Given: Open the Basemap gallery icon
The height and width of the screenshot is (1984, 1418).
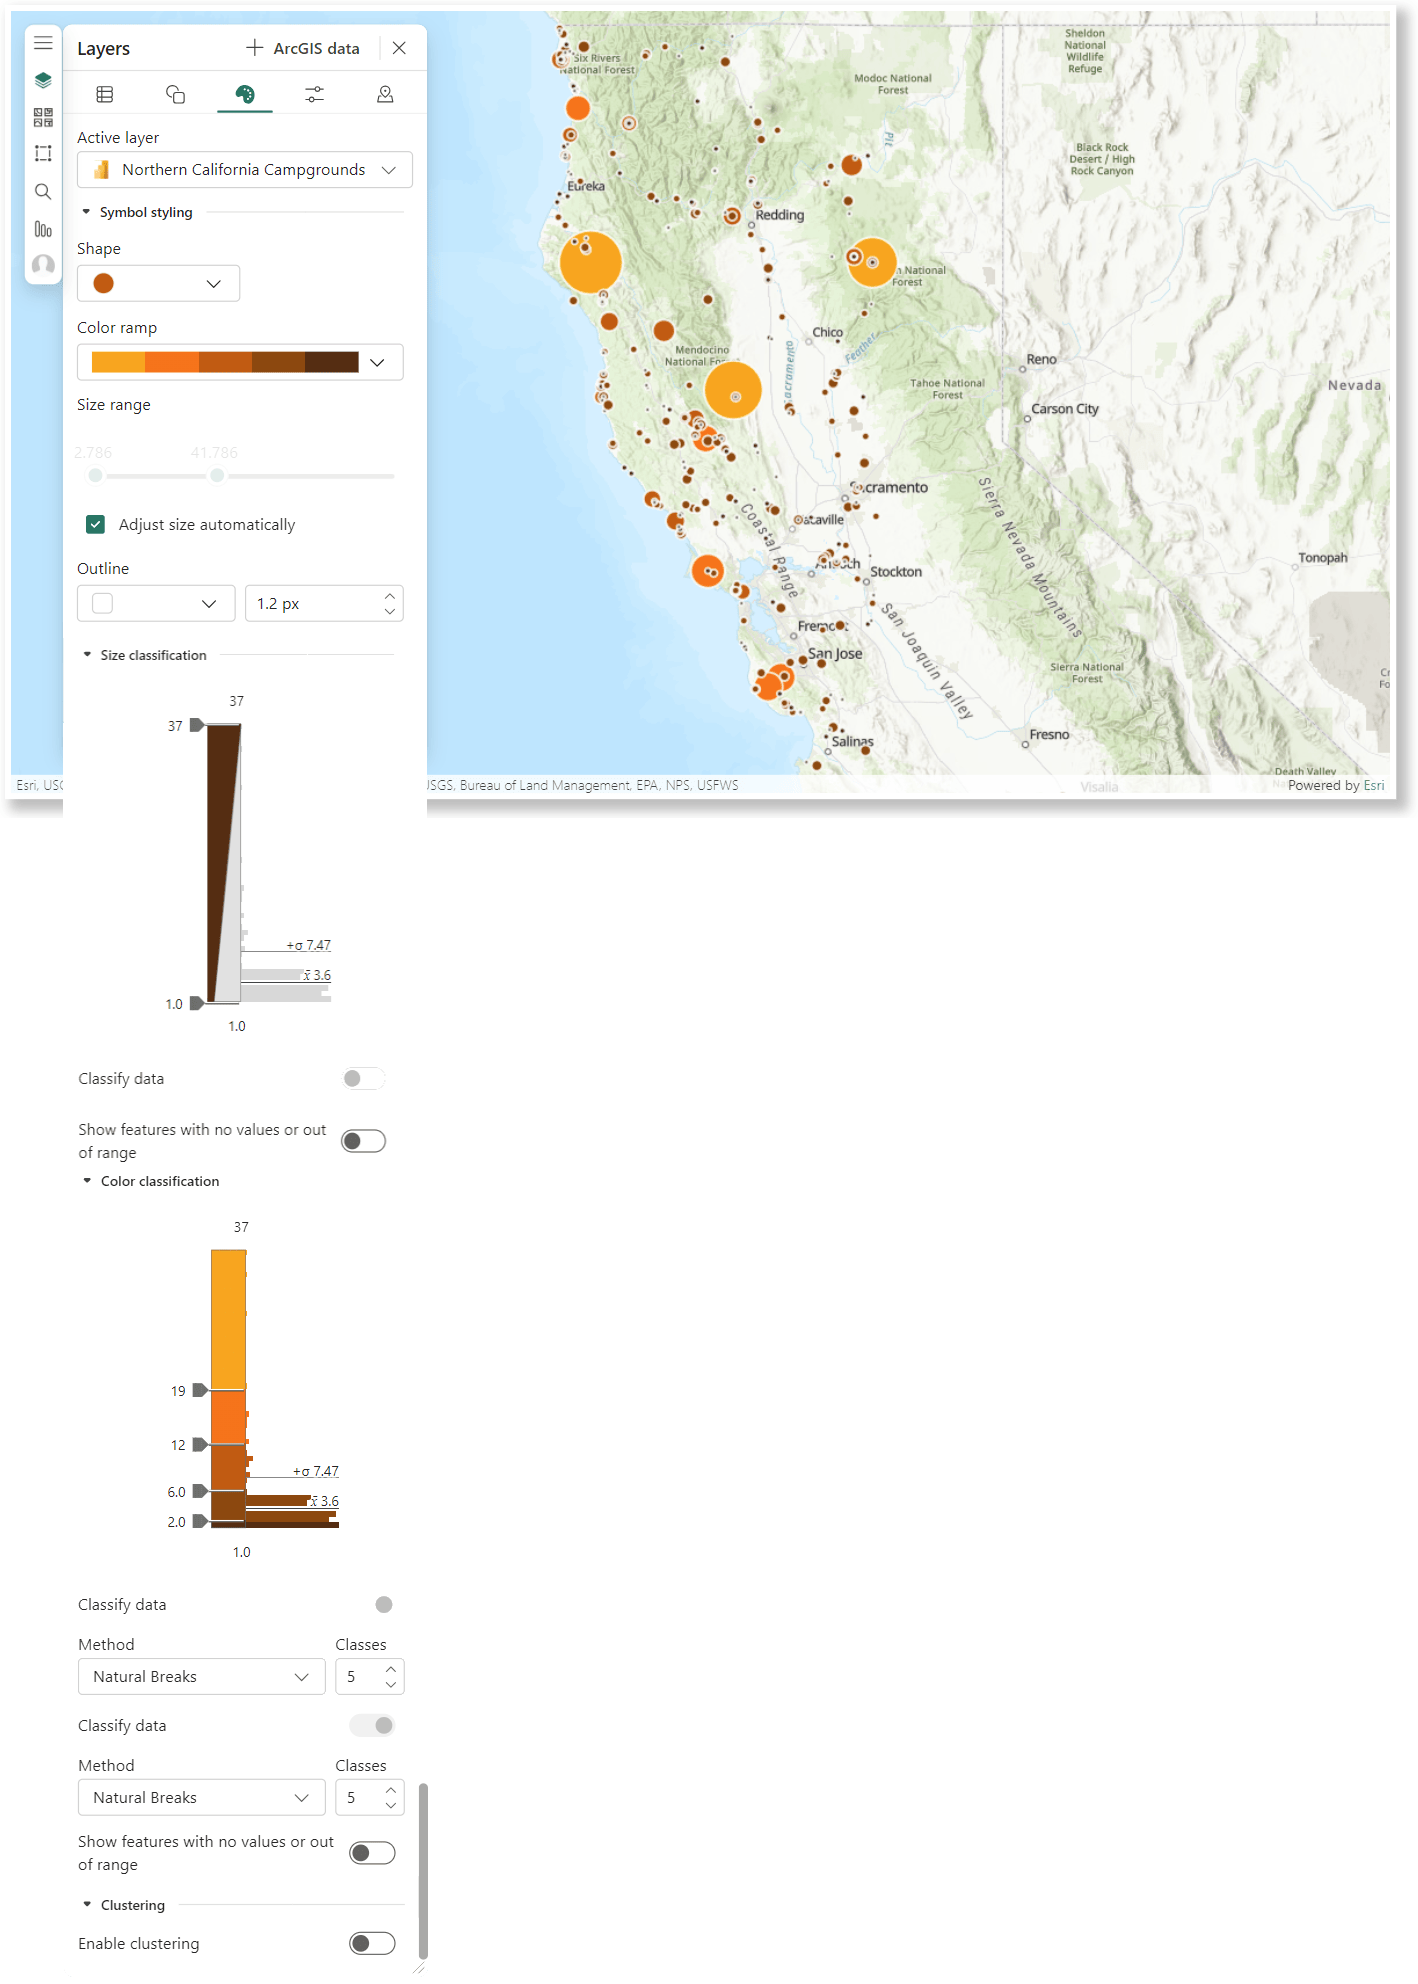Looking at the screenshot, I should pyautogui.click(x=43, y=117).
